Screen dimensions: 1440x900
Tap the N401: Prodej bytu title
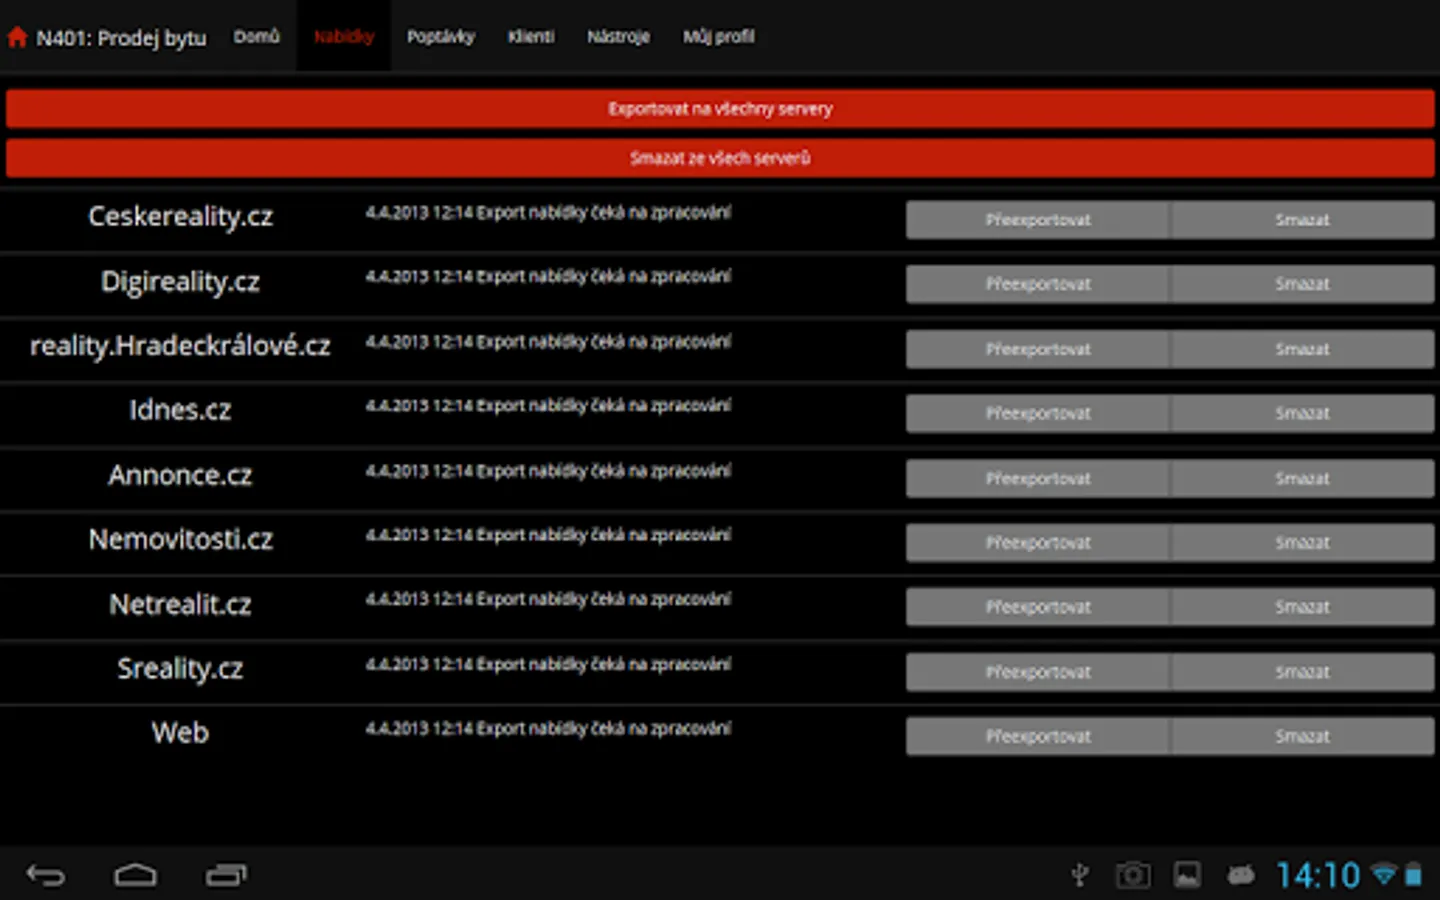point(121,38)
